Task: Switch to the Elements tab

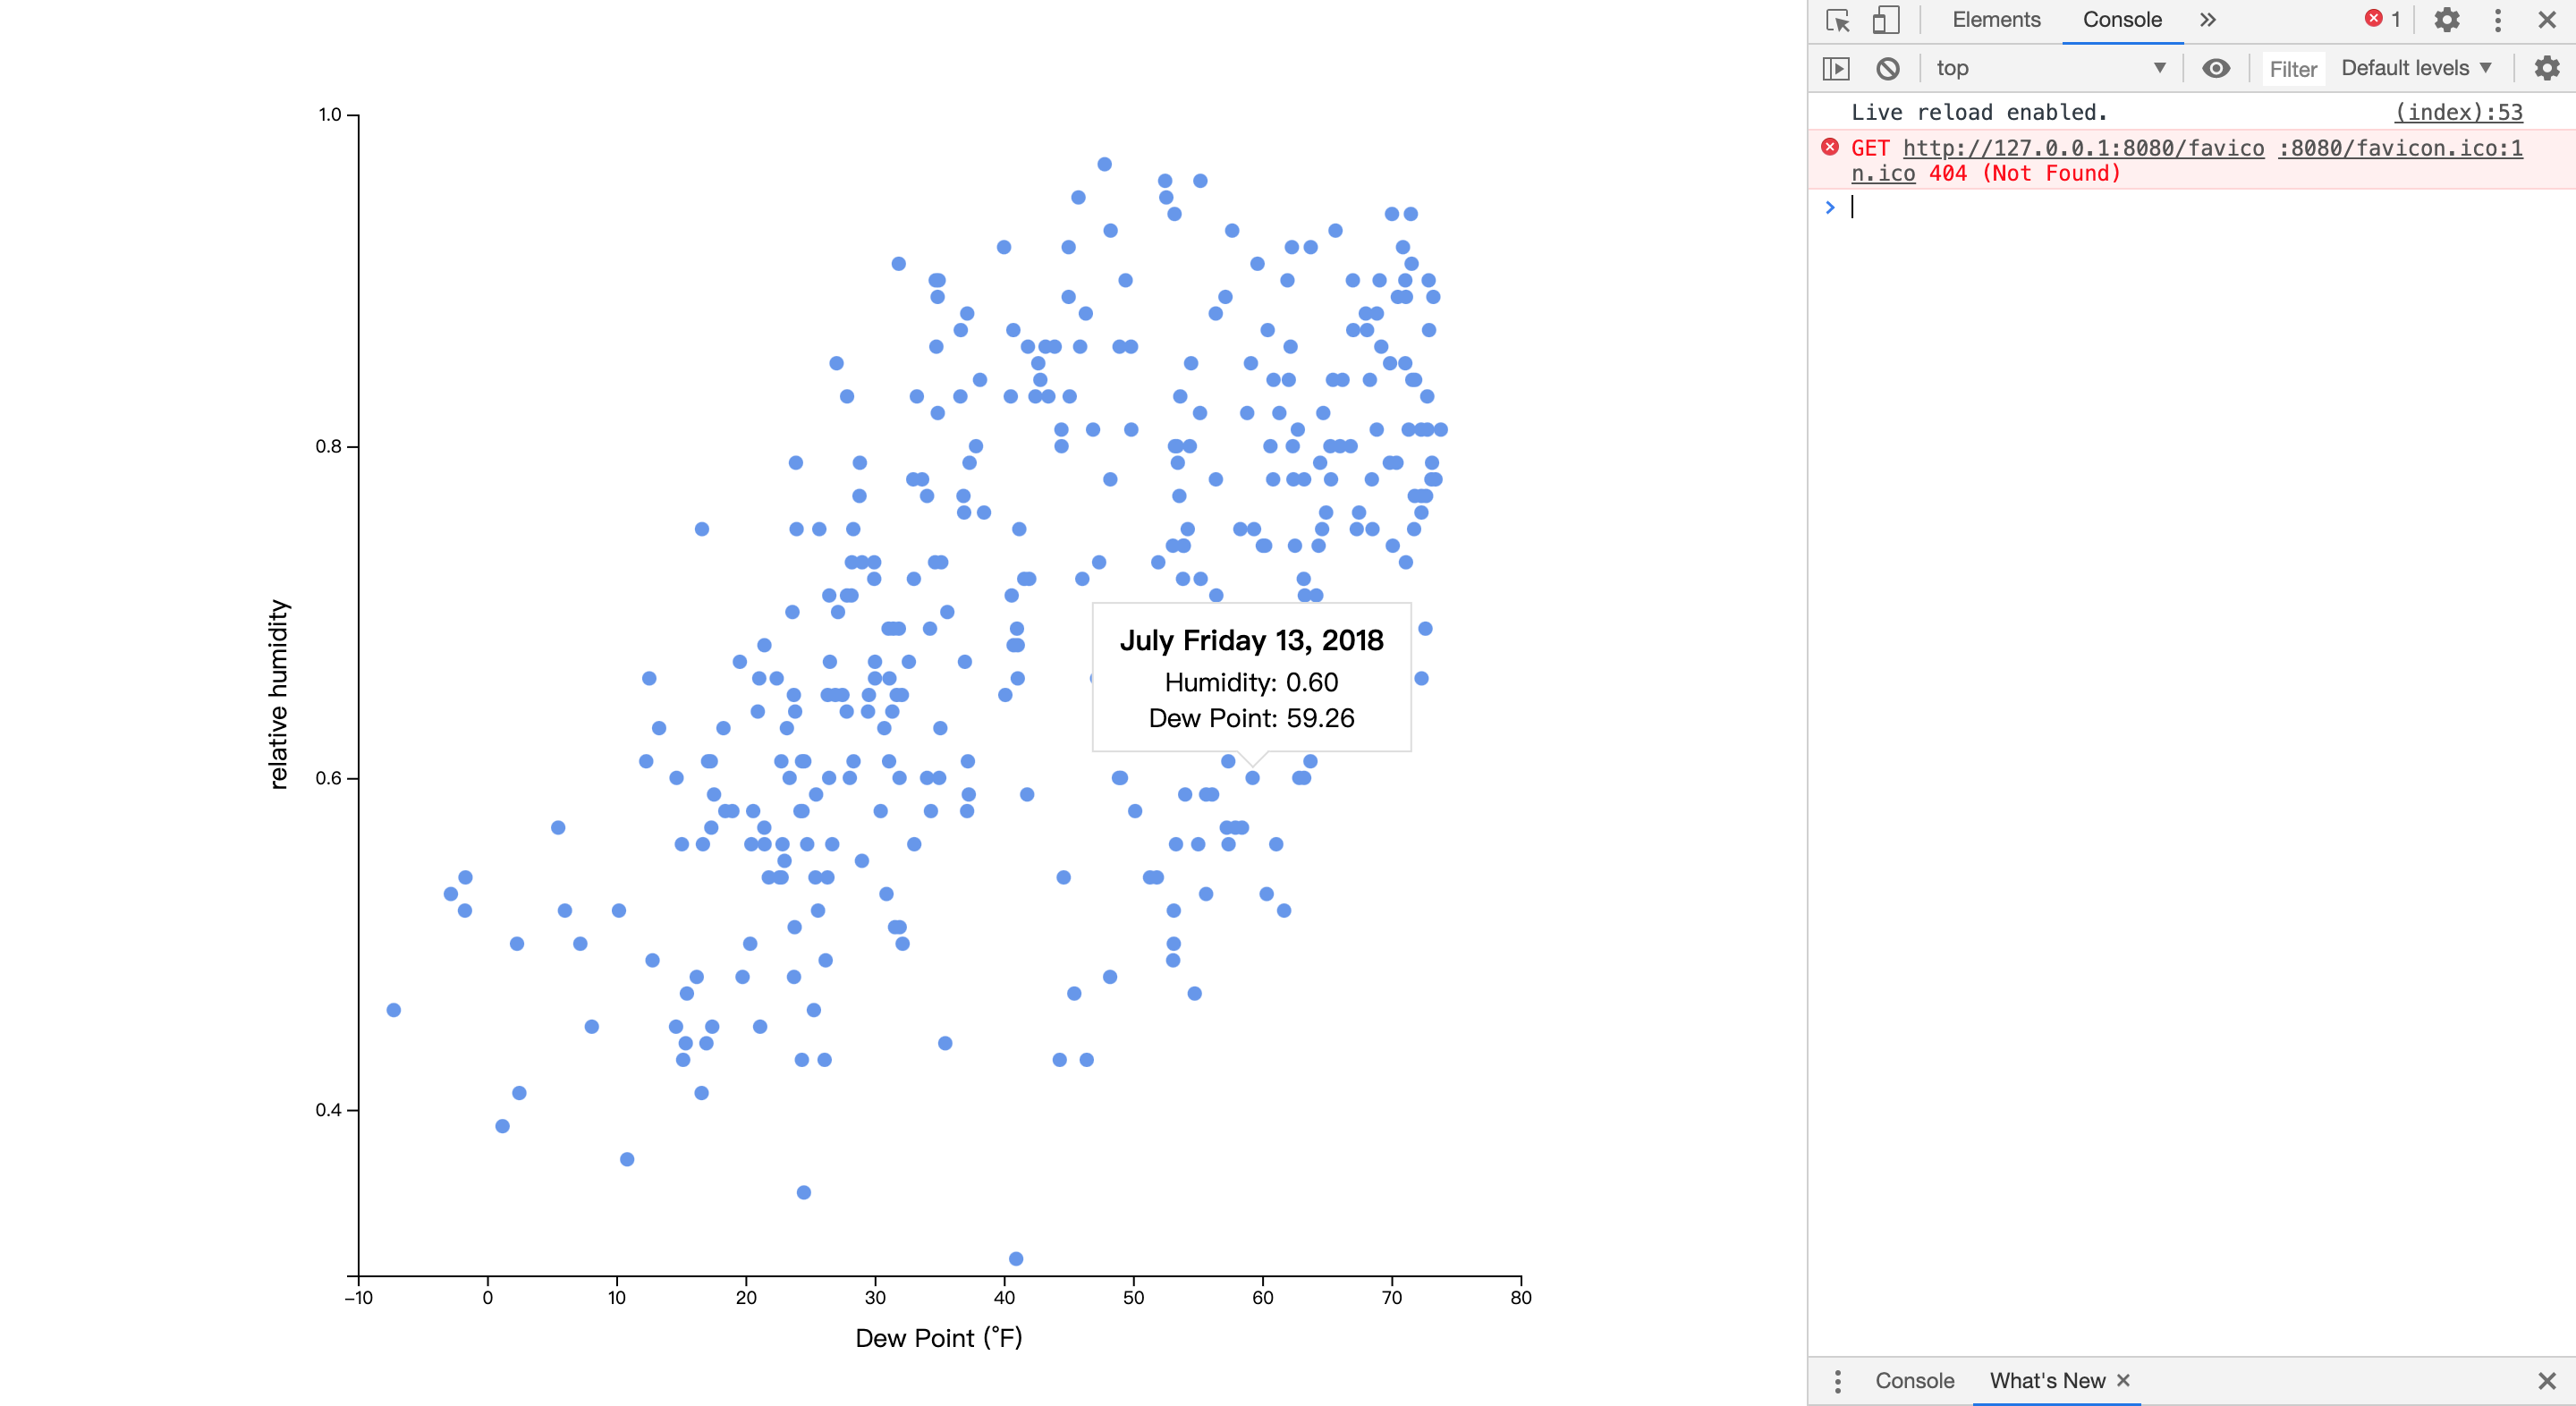Action: coord(1995,20)
